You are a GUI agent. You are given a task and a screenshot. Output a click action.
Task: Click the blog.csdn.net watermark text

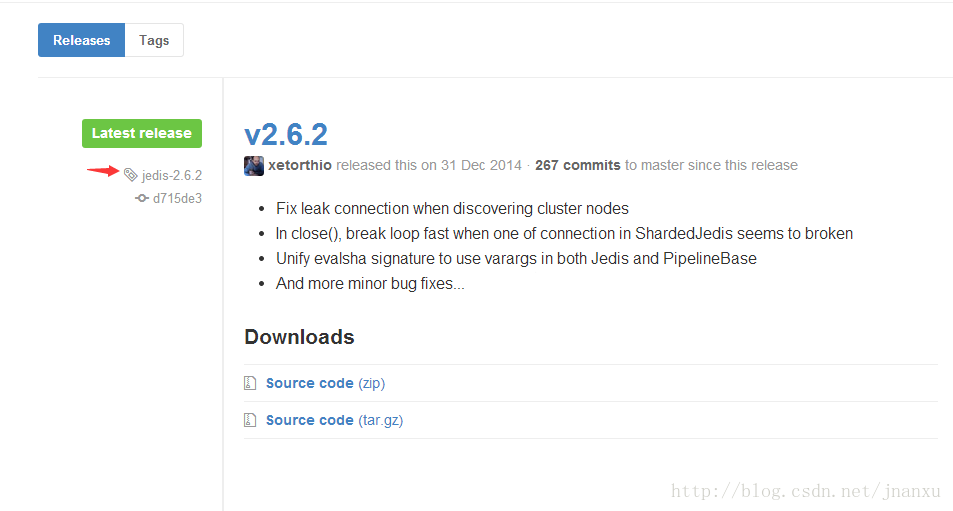coord(805,491)
